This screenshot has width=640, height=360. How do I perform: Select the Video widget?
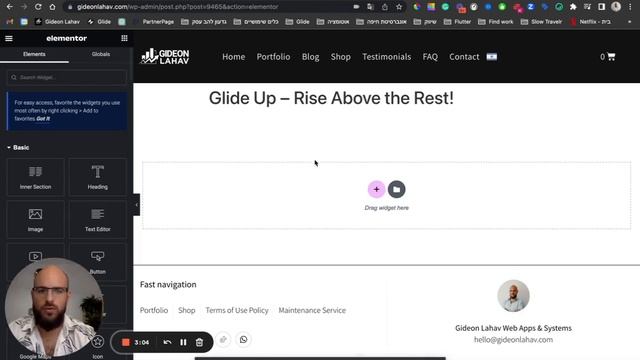tap(36, 256)
